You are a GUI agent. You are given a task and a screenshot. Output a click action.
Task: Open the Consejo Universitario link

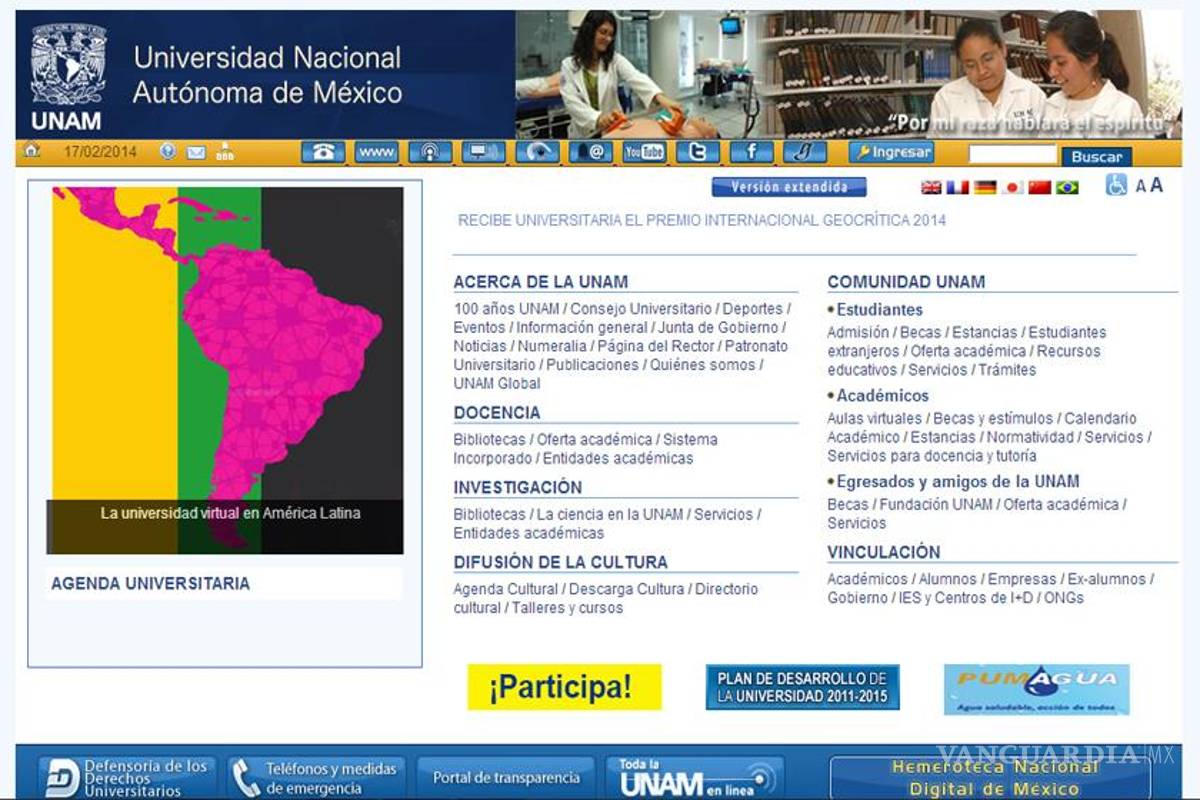point(641,309)
